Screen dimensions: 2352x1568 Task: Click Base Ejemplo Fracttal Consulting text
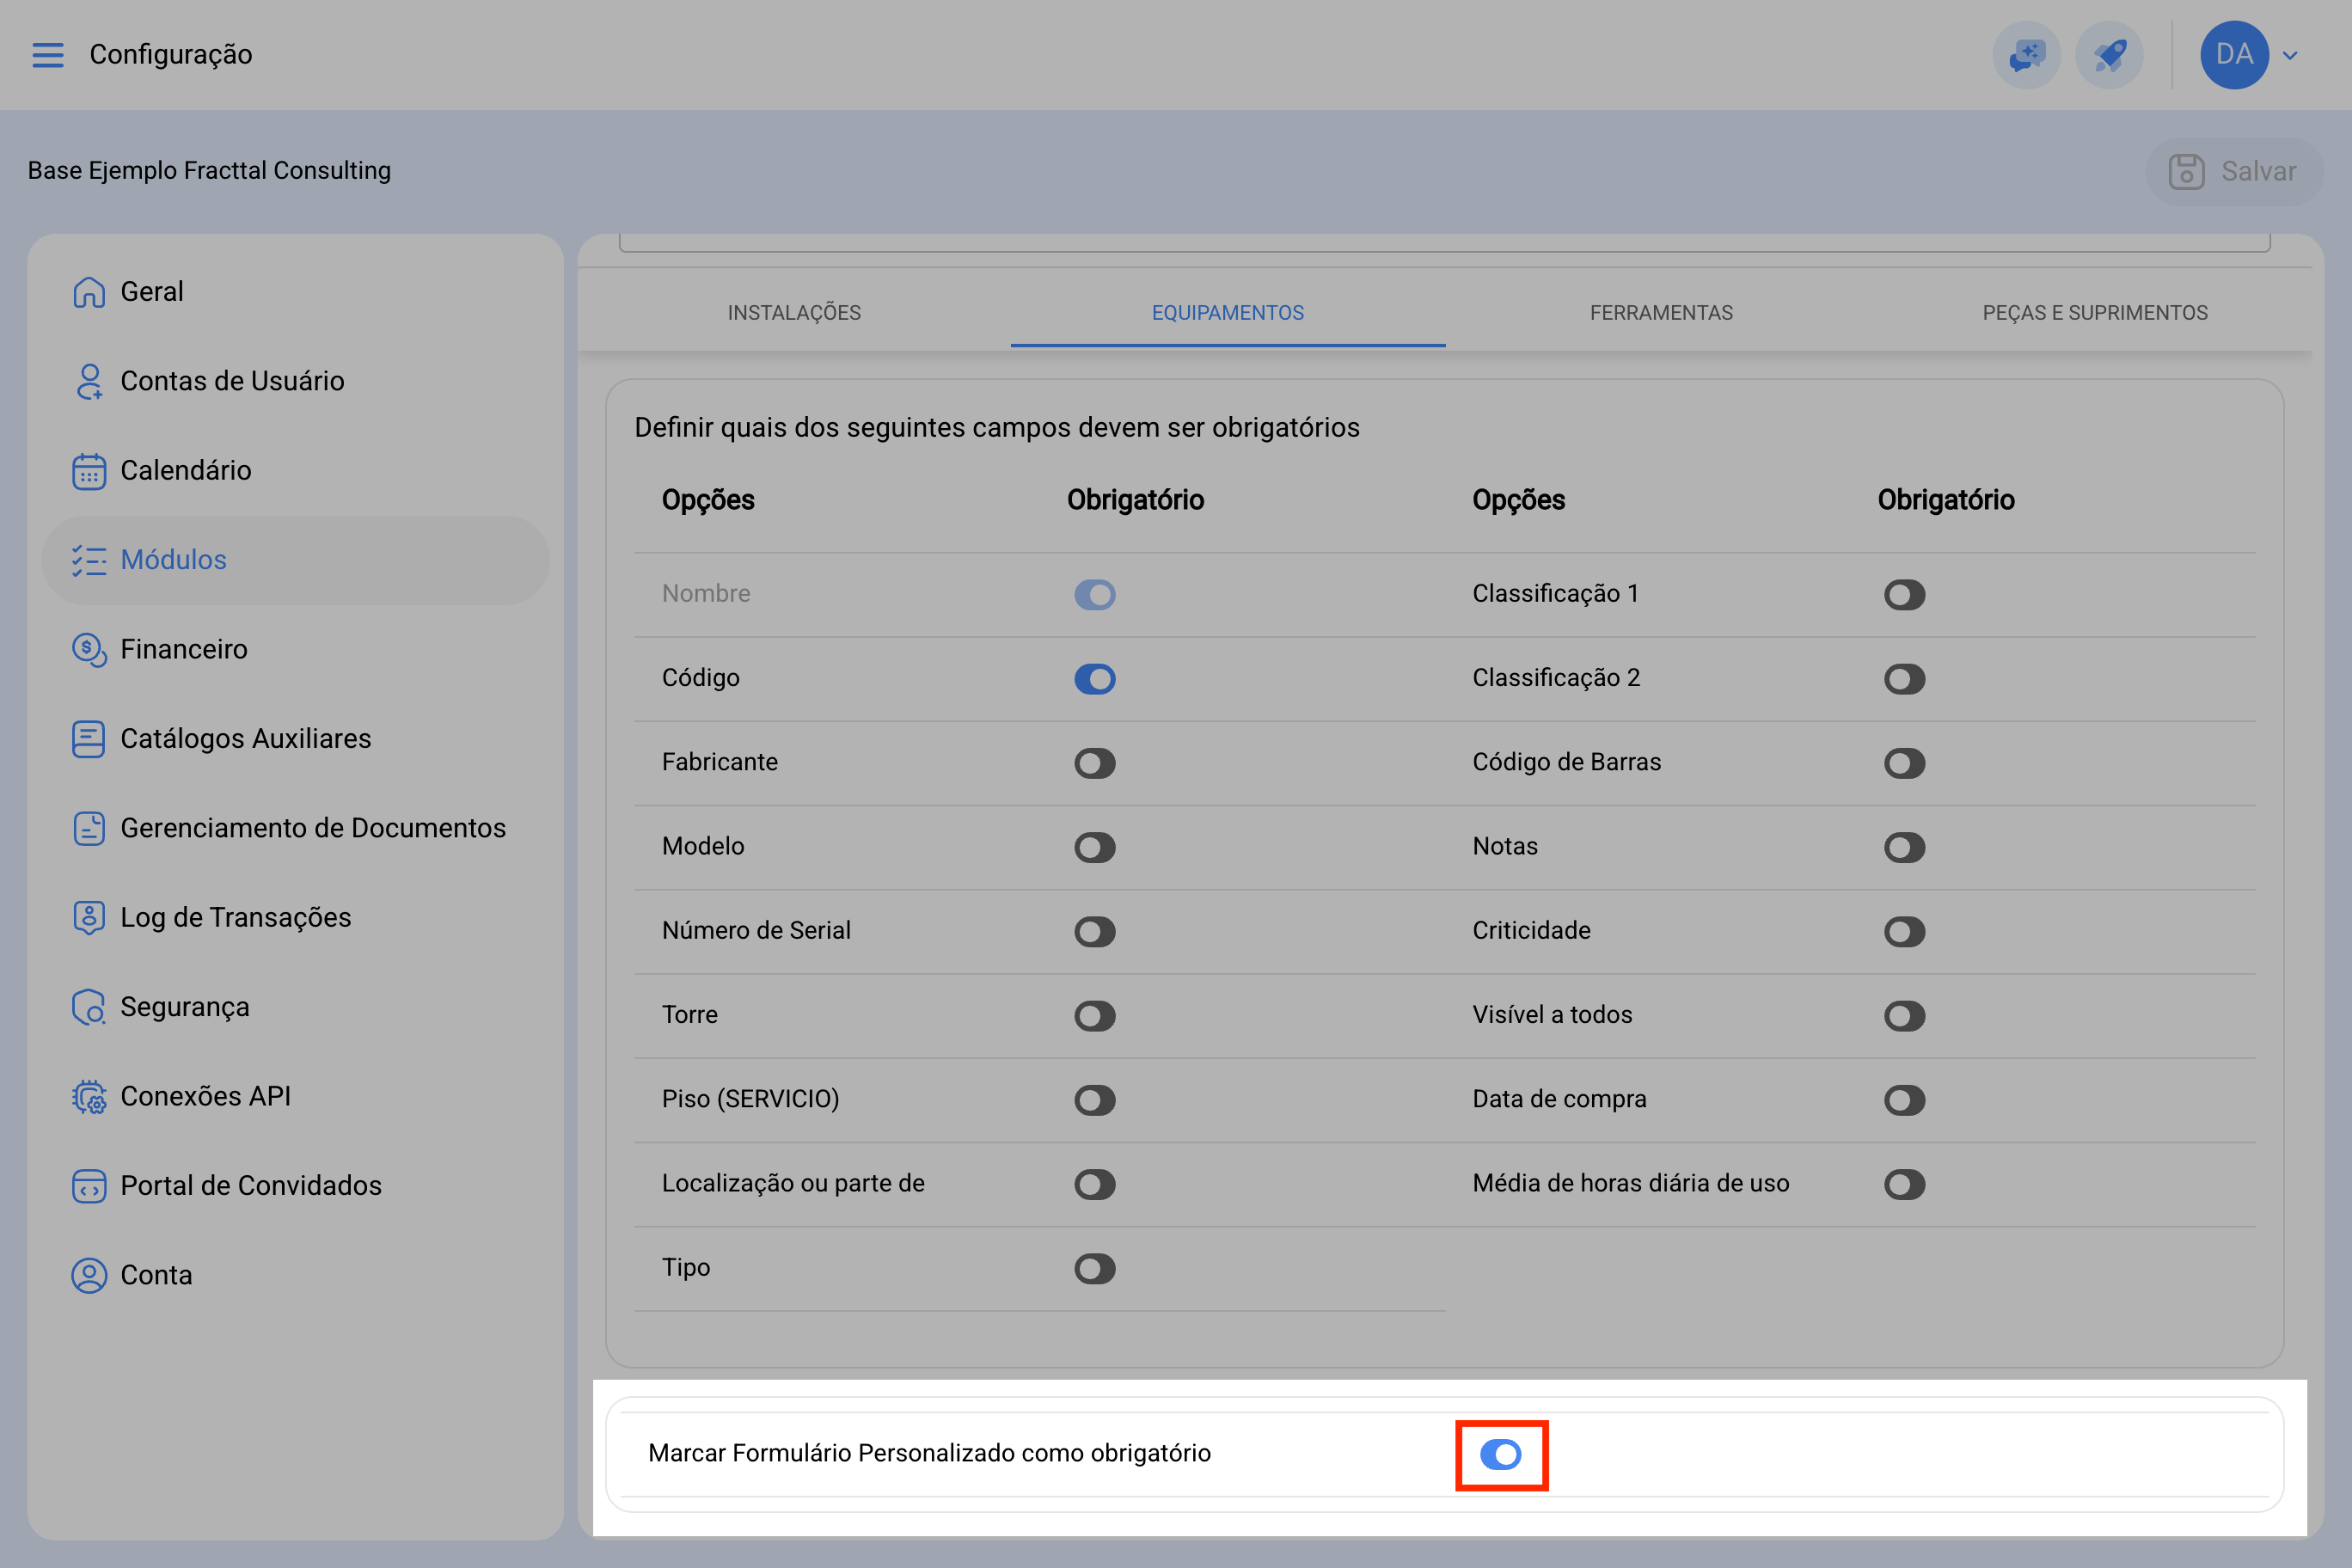pyautogui.click(x=209, y=171)
